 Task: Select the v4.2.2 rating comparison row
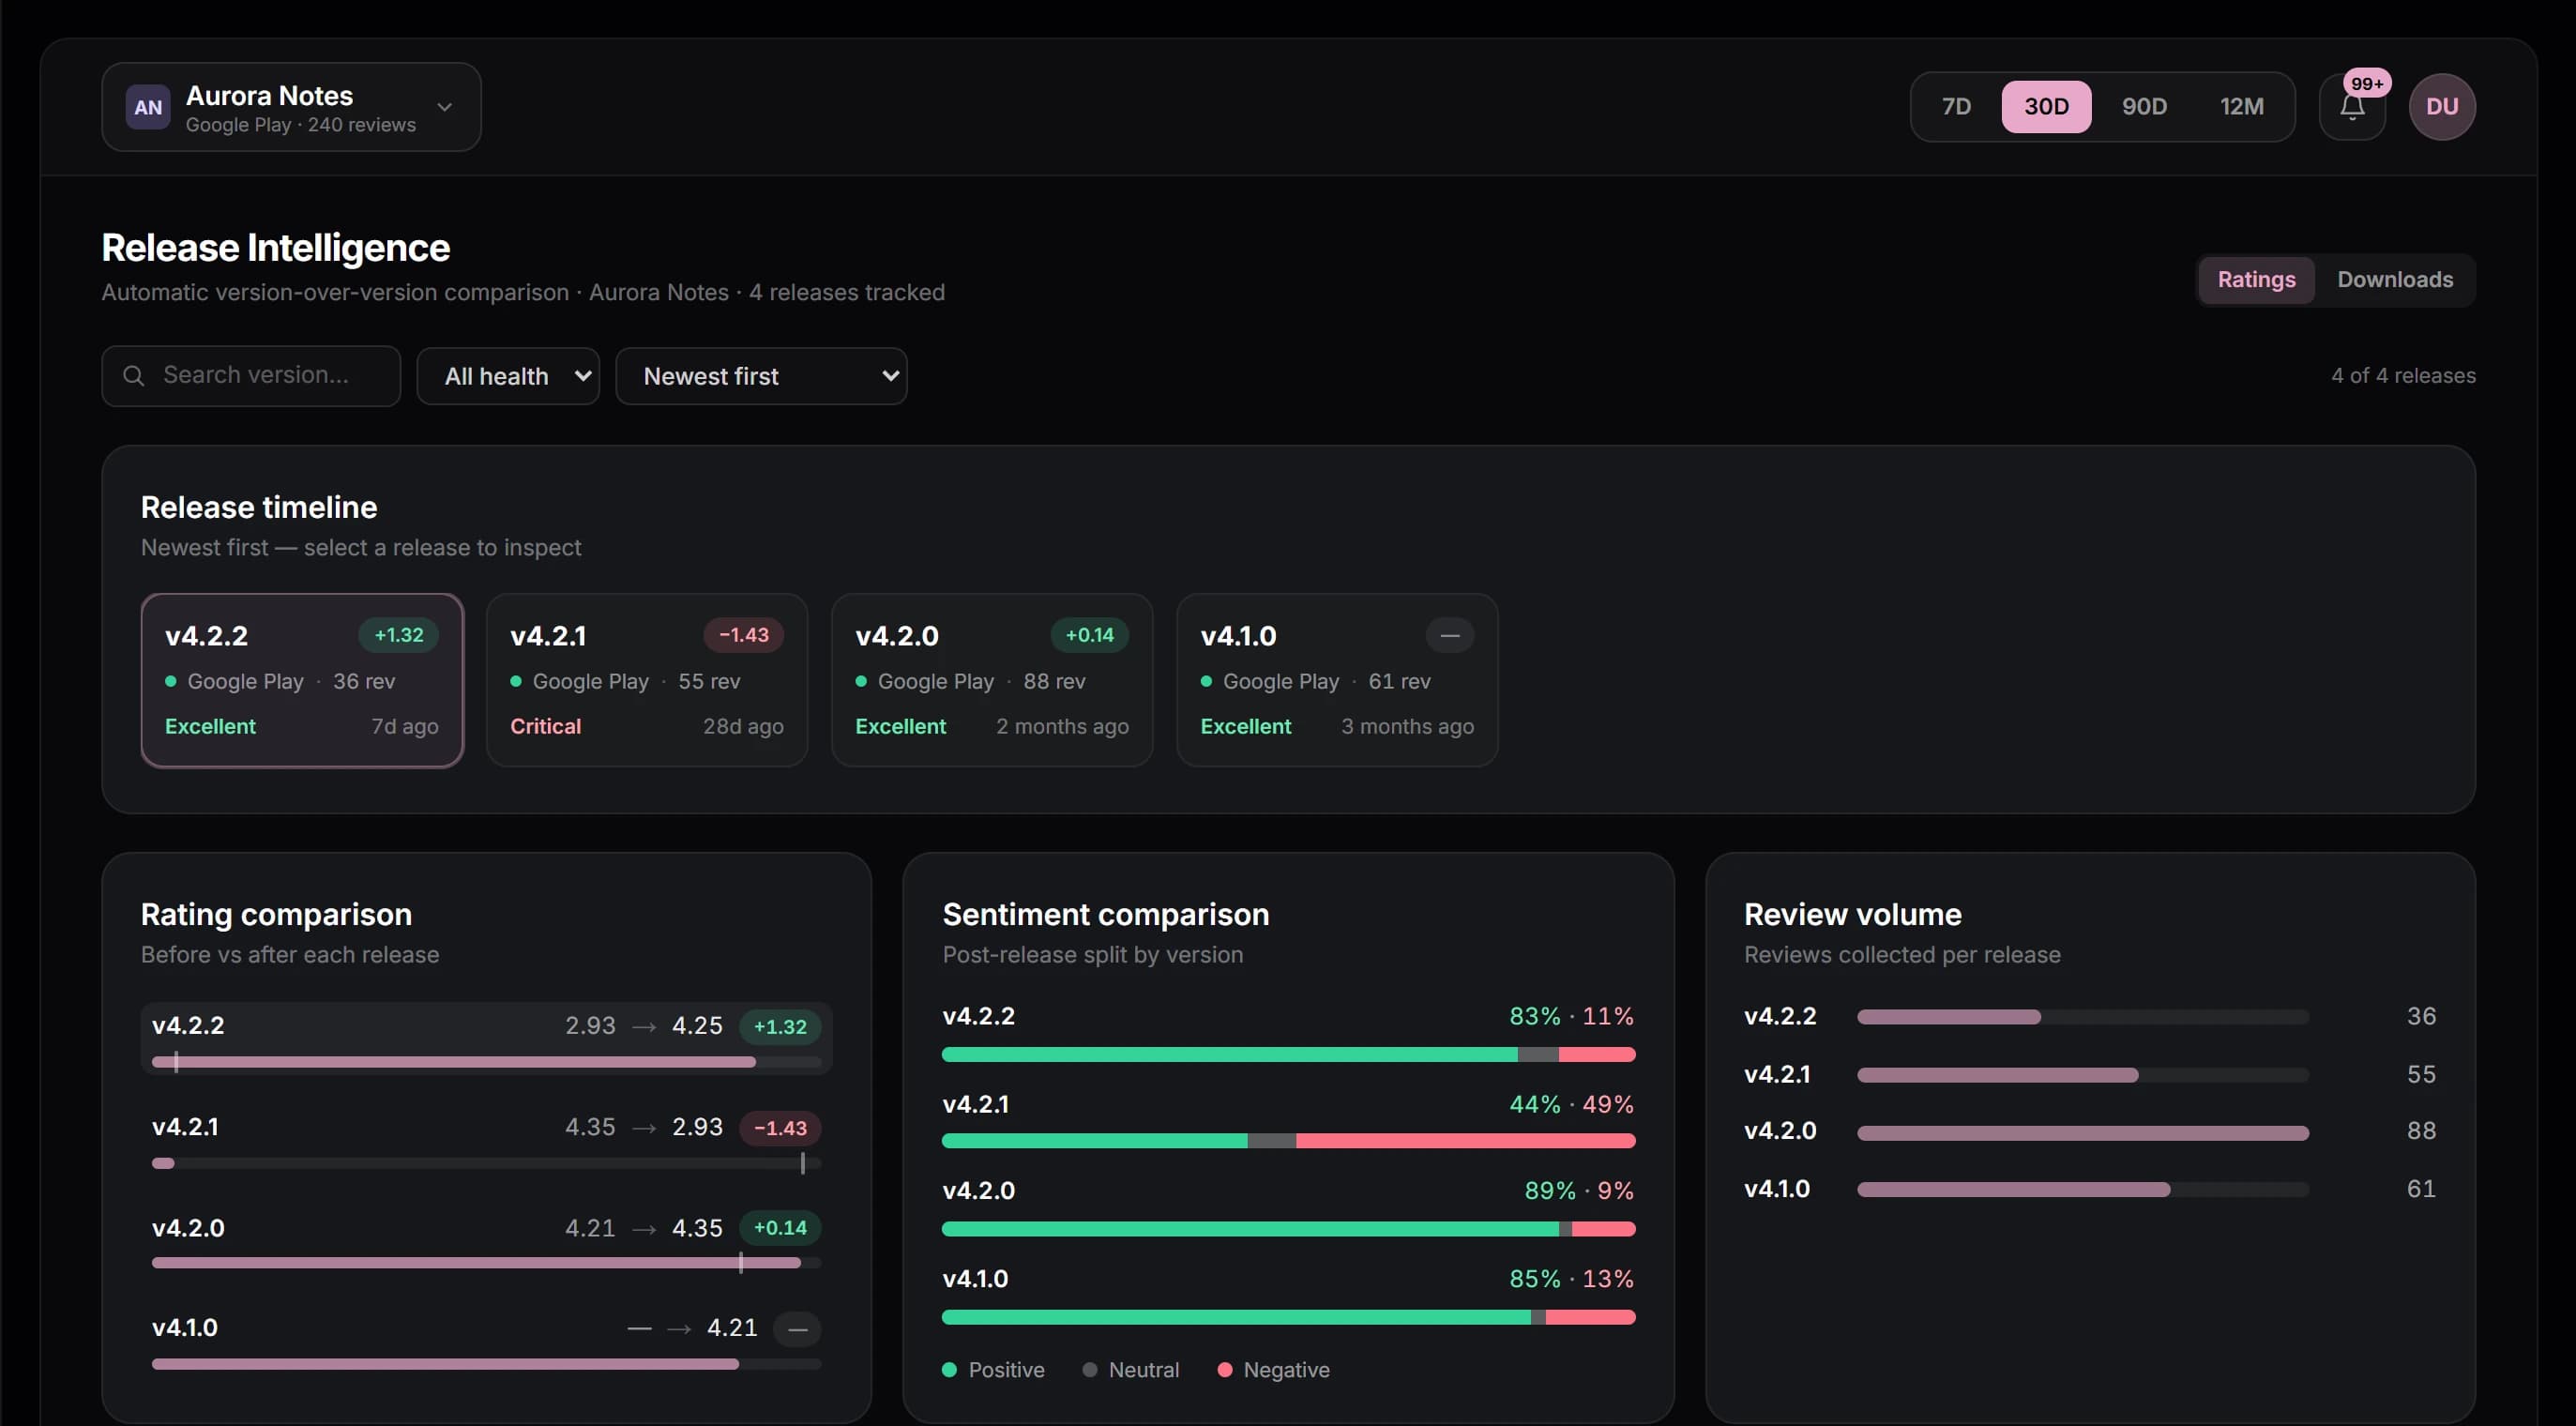(x=486, y=1039)
